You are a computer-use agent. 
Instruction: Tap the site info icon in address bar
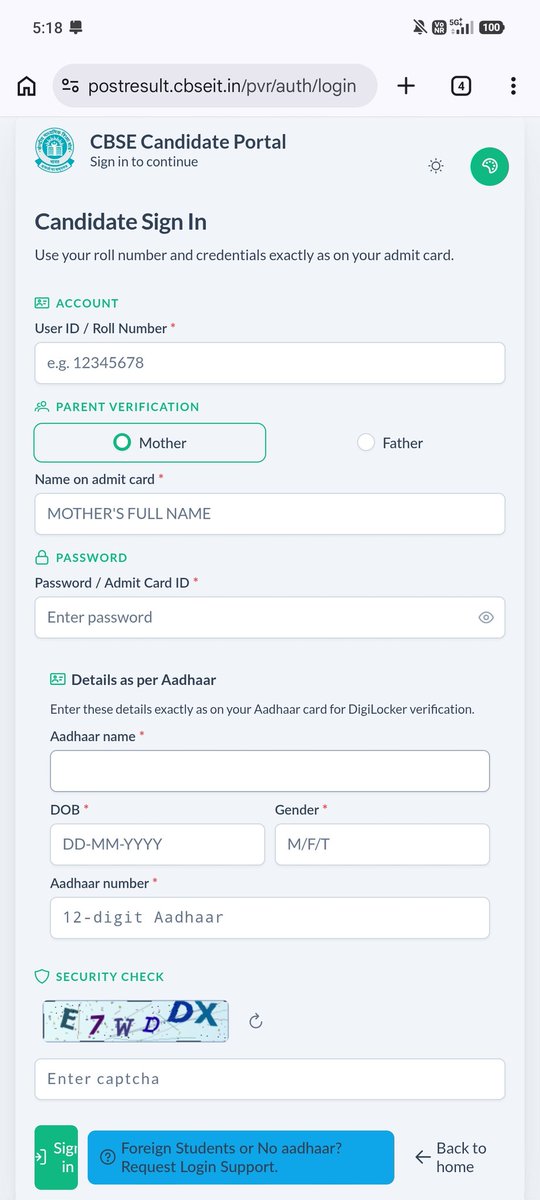pos(69,86)
